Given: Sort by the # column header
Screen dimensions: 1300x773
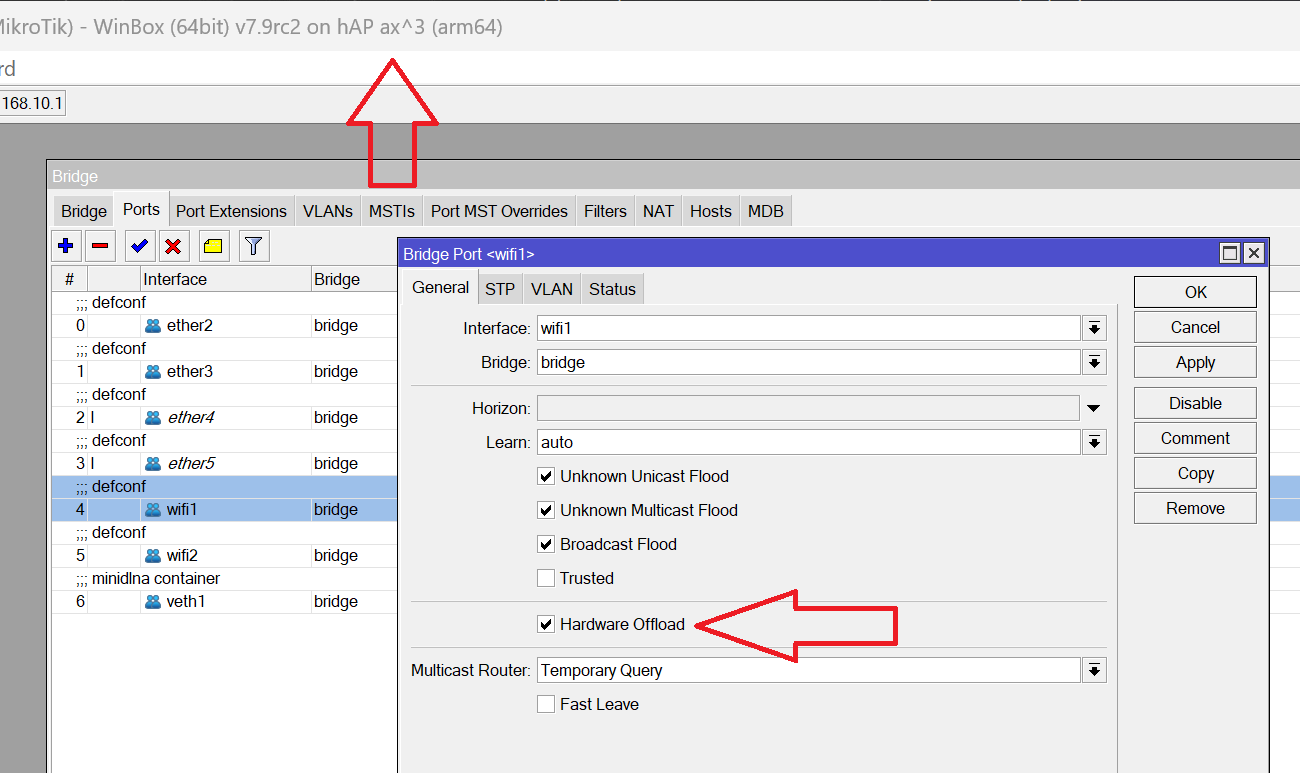Looking at the screenshot, I should tap(70, 279).
